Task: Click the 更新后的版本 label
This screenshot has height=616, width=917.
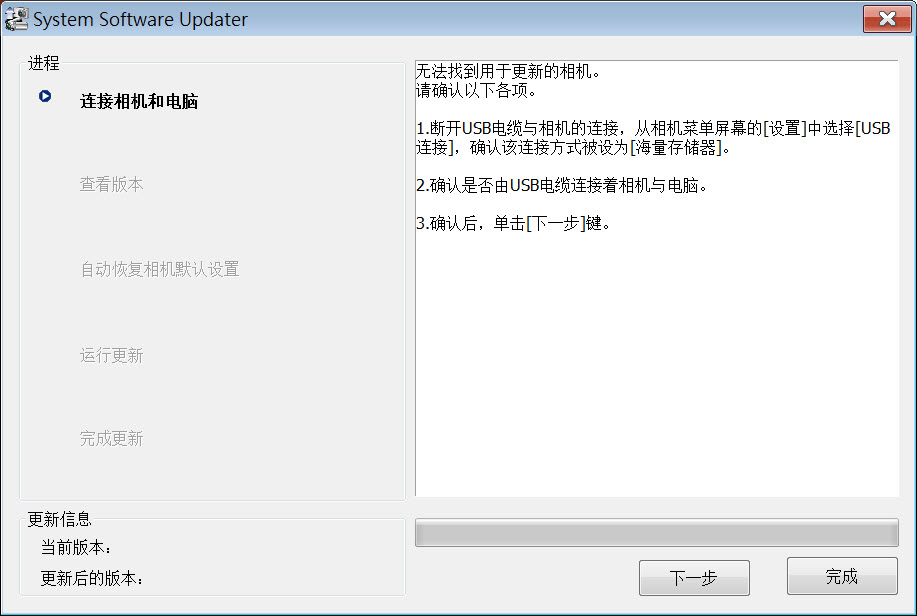Action: [92, 578]
